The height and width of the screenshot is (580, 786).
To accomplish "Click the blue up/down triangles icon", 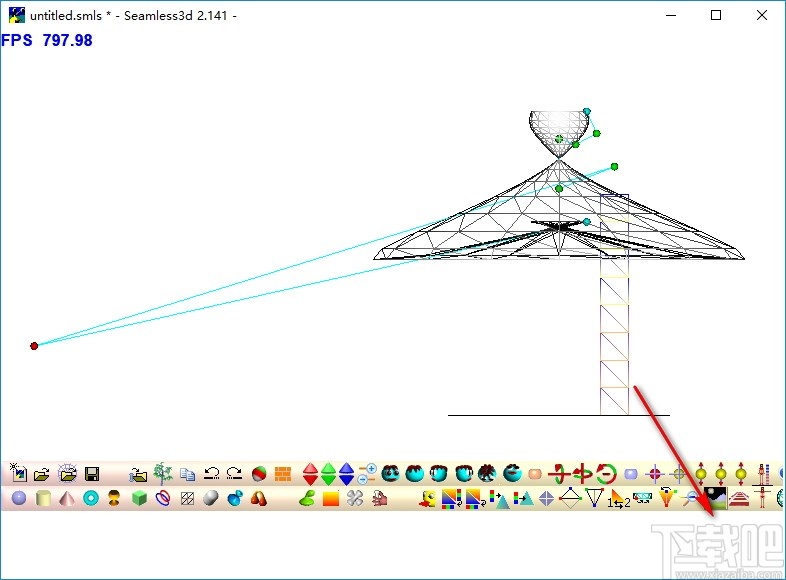I will point(346,474).
